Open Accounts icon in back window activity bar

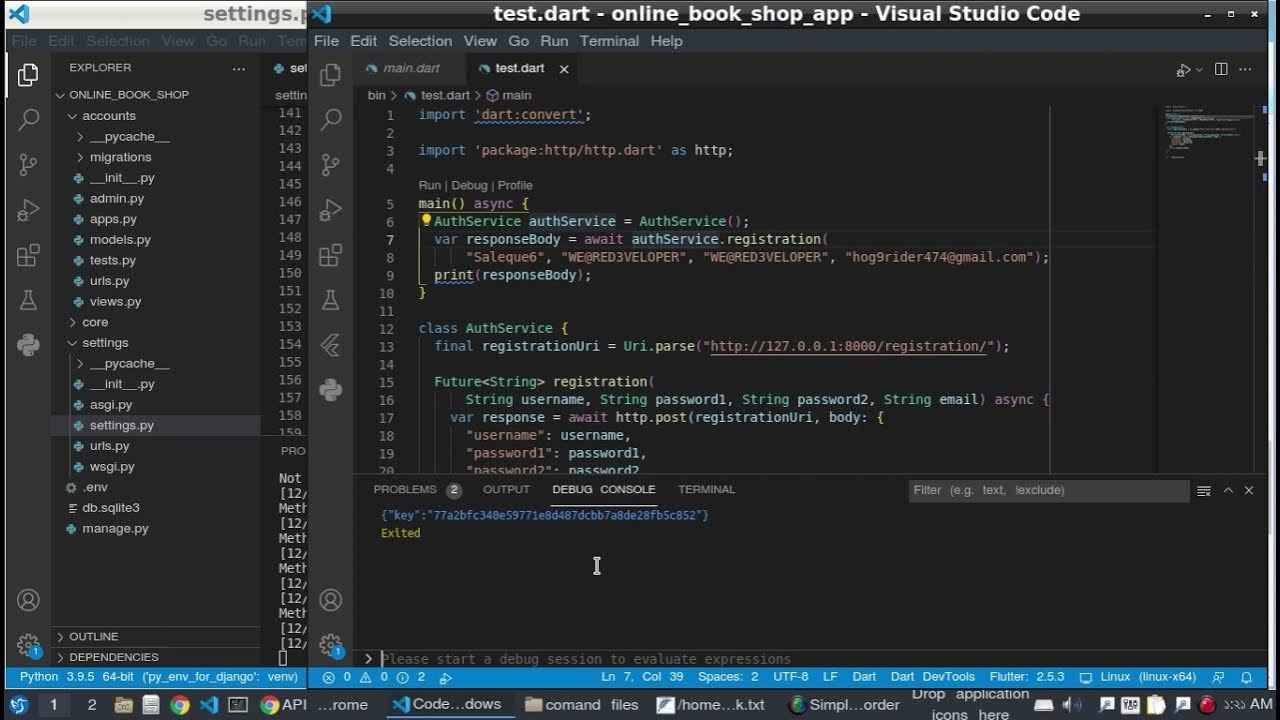pyautogui.click(x=28, y=600)
